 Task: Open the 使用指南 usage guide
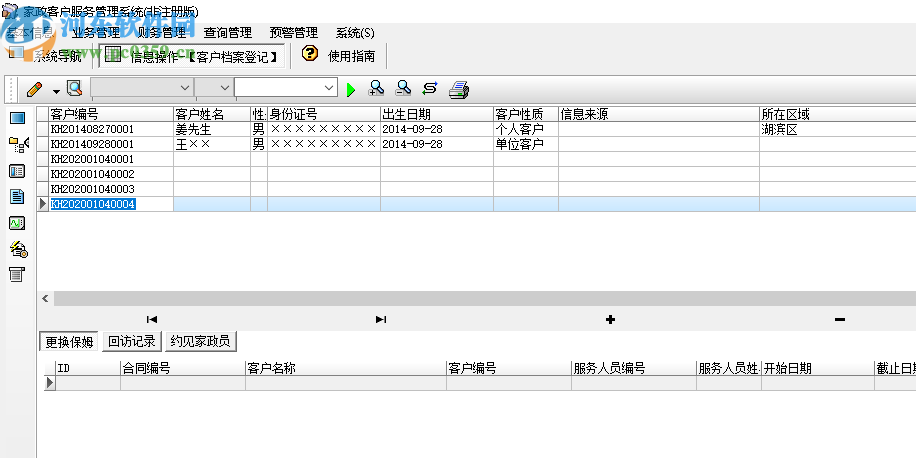pos(351,56)
